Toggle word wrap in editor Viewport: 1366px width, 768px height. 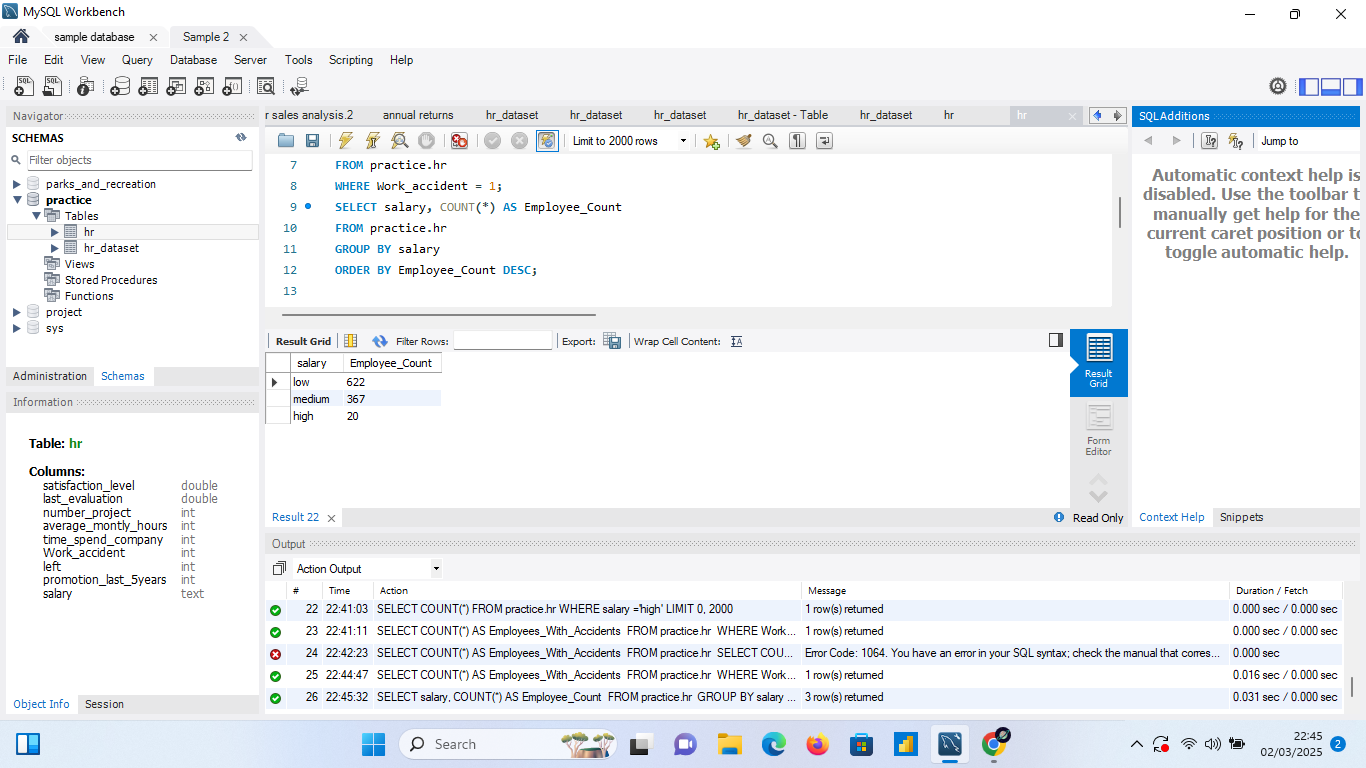pyautogui.click(x=824, y=141)
